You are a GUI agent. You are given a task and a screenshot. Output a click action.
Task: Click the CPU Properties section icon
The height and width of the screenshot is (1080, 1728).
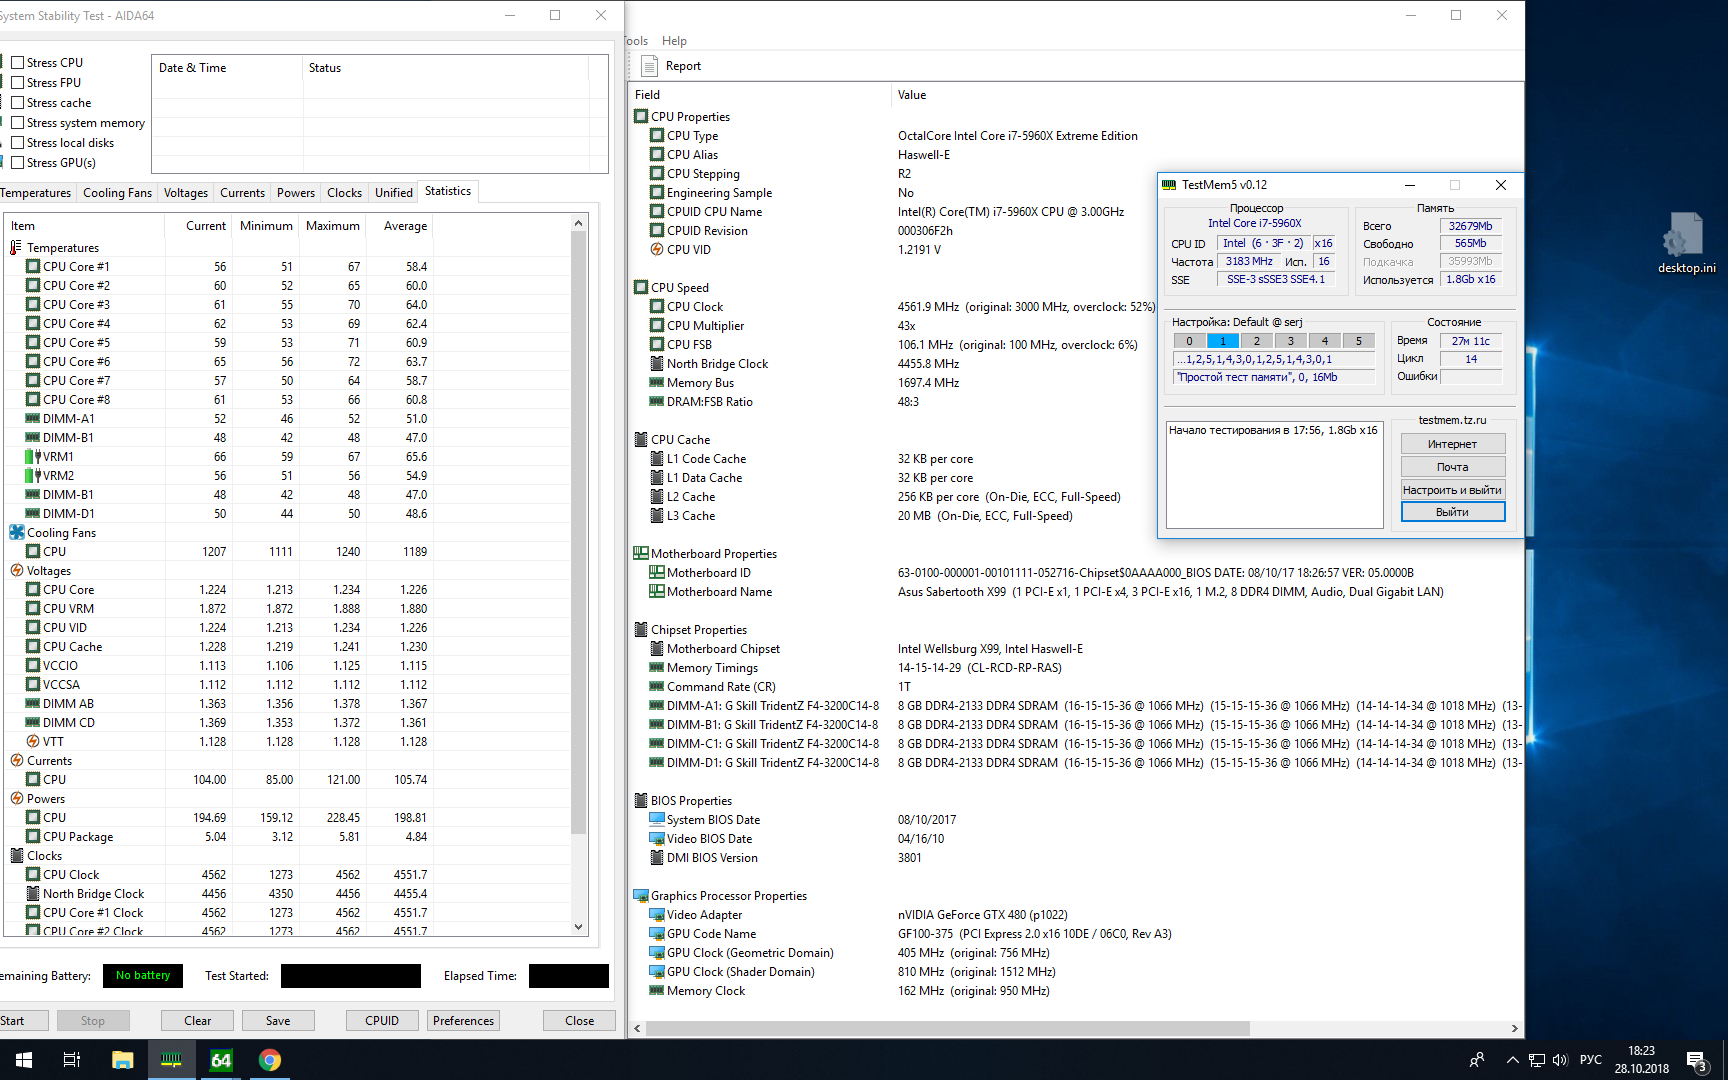(x=641, y=116)
